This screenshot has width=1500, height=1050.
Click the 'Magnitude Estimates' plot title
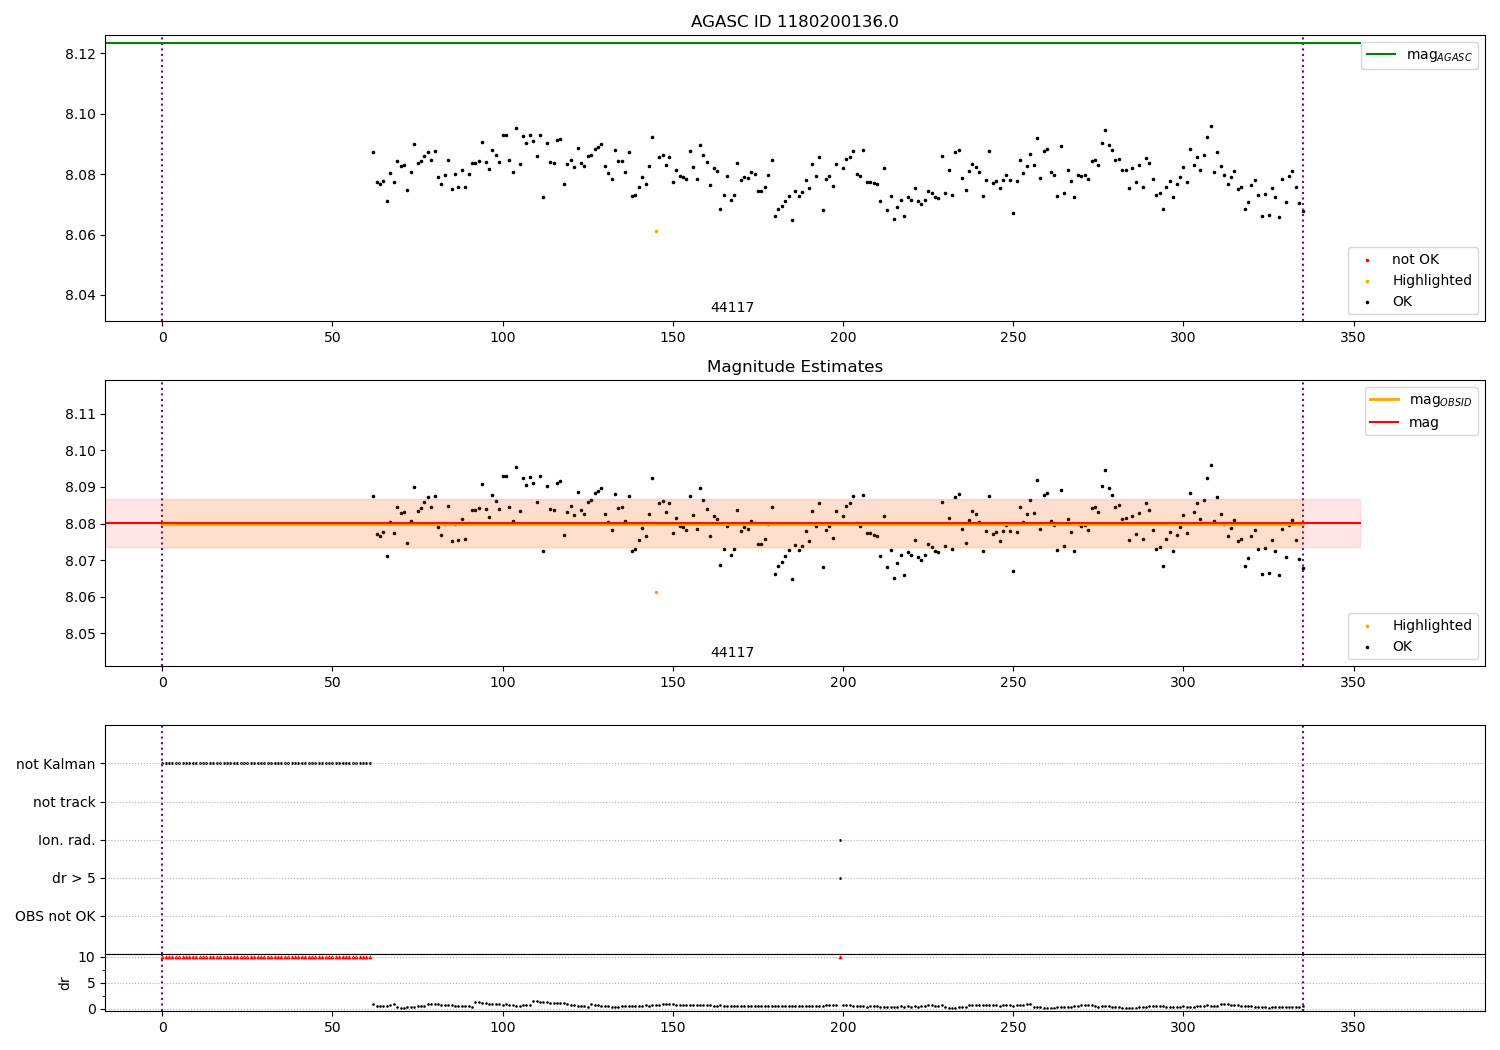[794, 367]
